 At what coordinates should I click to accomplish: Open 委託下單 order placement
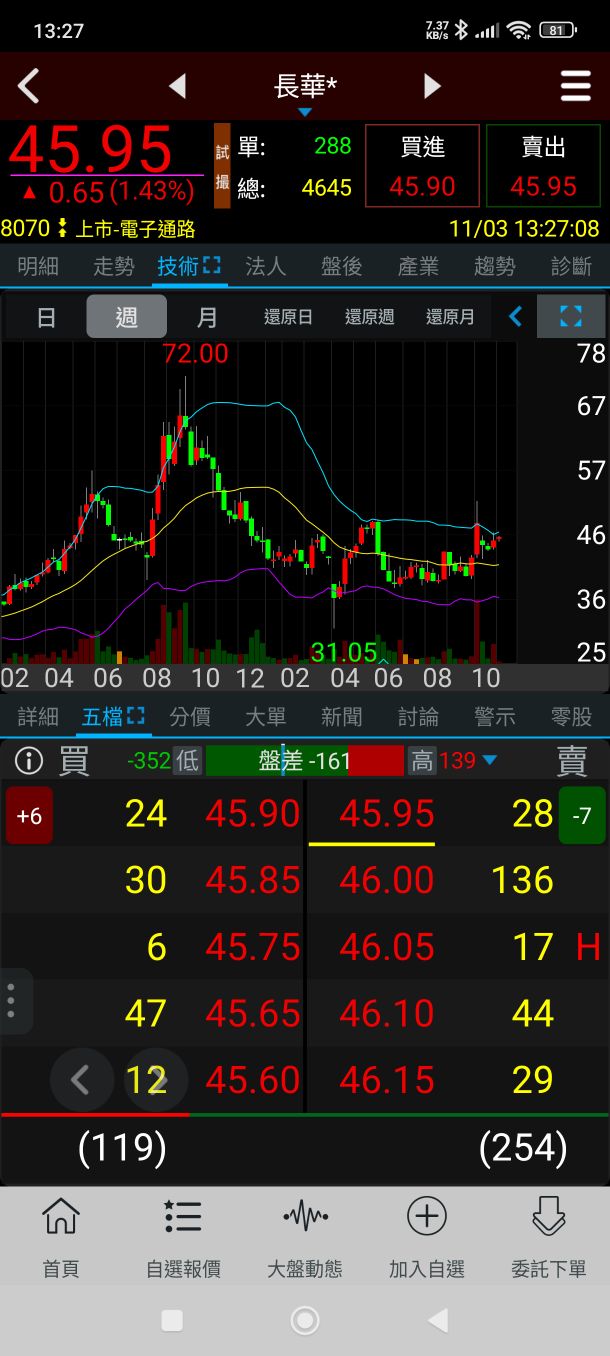point(549,1238)
